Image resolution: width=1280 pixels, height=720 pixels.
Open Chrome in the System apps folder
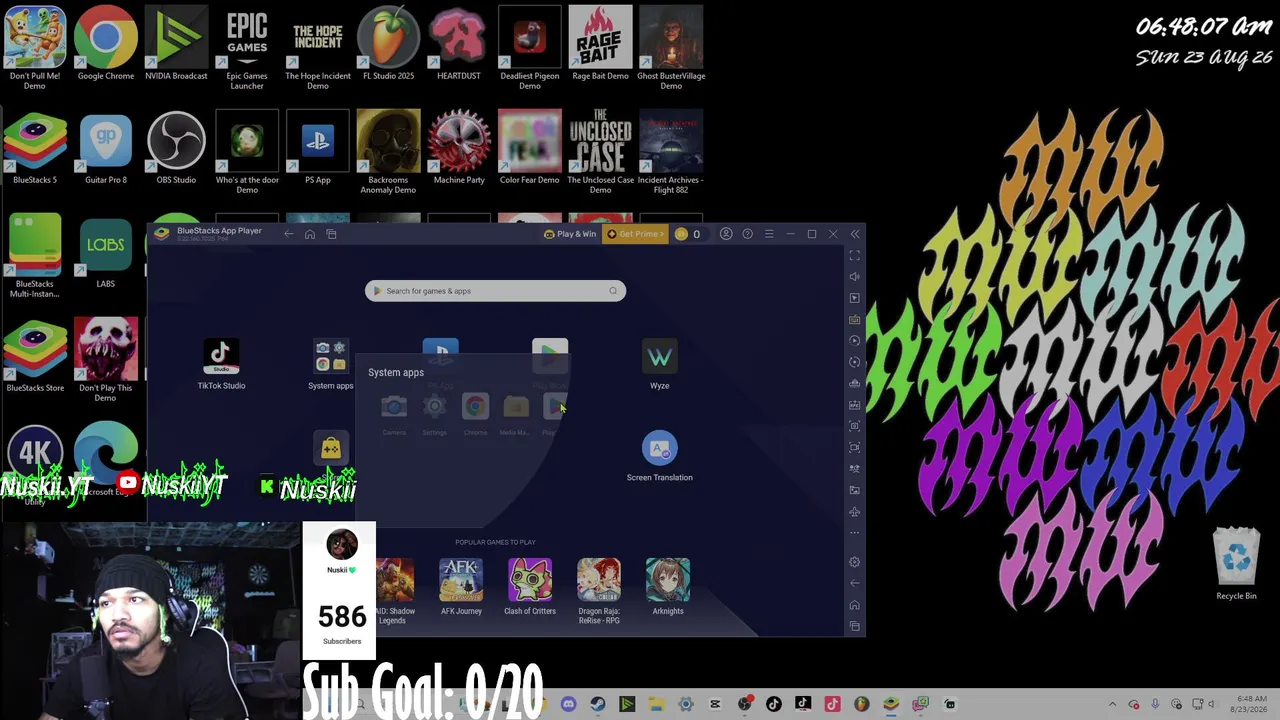[475, 407]
